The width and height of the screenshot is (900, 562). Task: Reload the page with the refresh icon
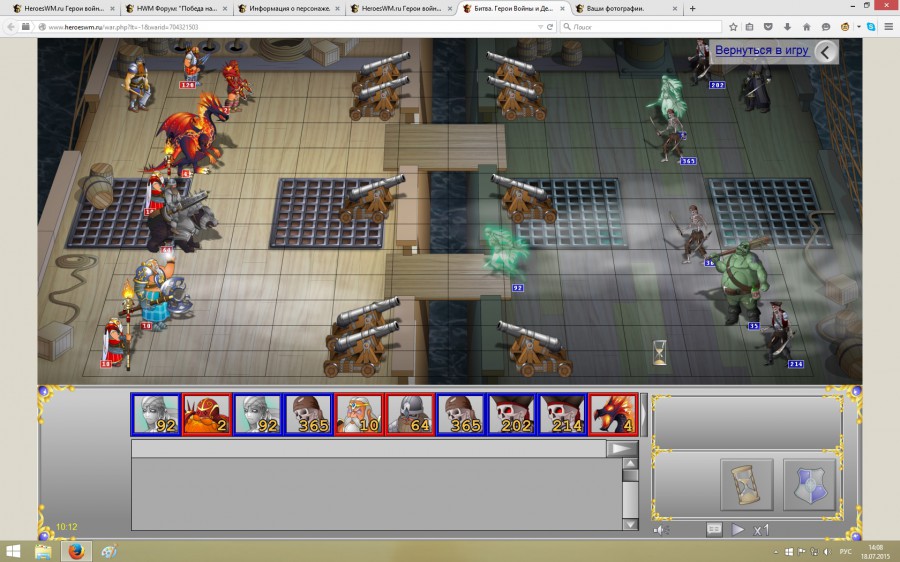[549, 26]
